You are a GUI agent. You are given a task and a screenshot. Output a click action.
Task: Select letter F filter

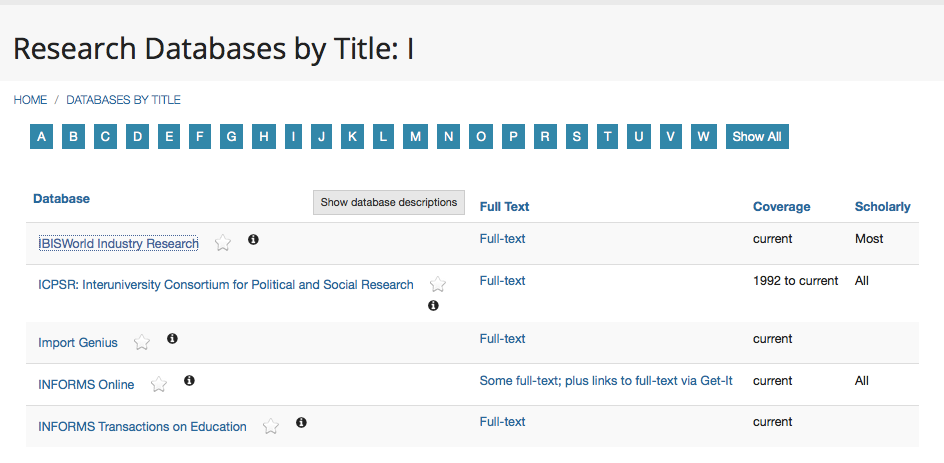click(200, 137)
